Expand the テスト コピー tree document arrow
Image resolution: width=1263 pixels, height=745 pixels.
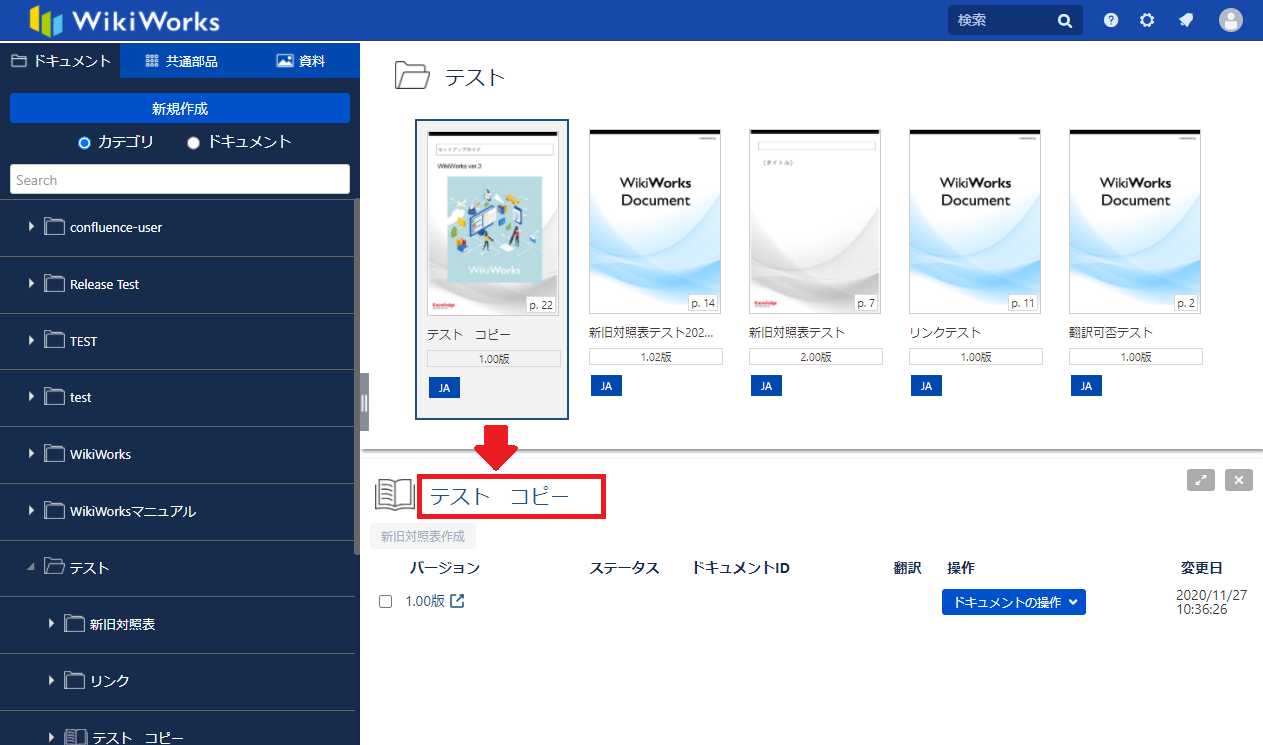pos(52,738)
